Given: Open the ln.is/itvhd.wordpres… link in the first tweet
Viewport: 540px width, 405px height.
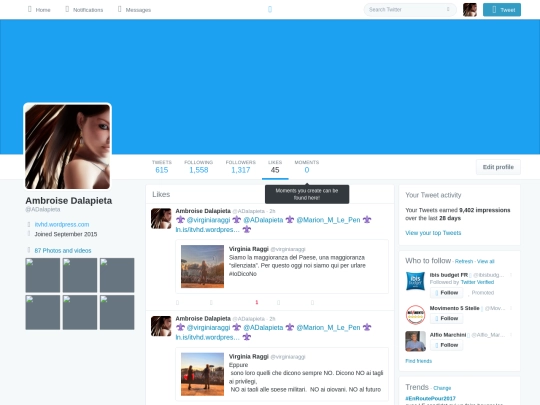Looking at the screenshot, I should click(x=207, y=230).
